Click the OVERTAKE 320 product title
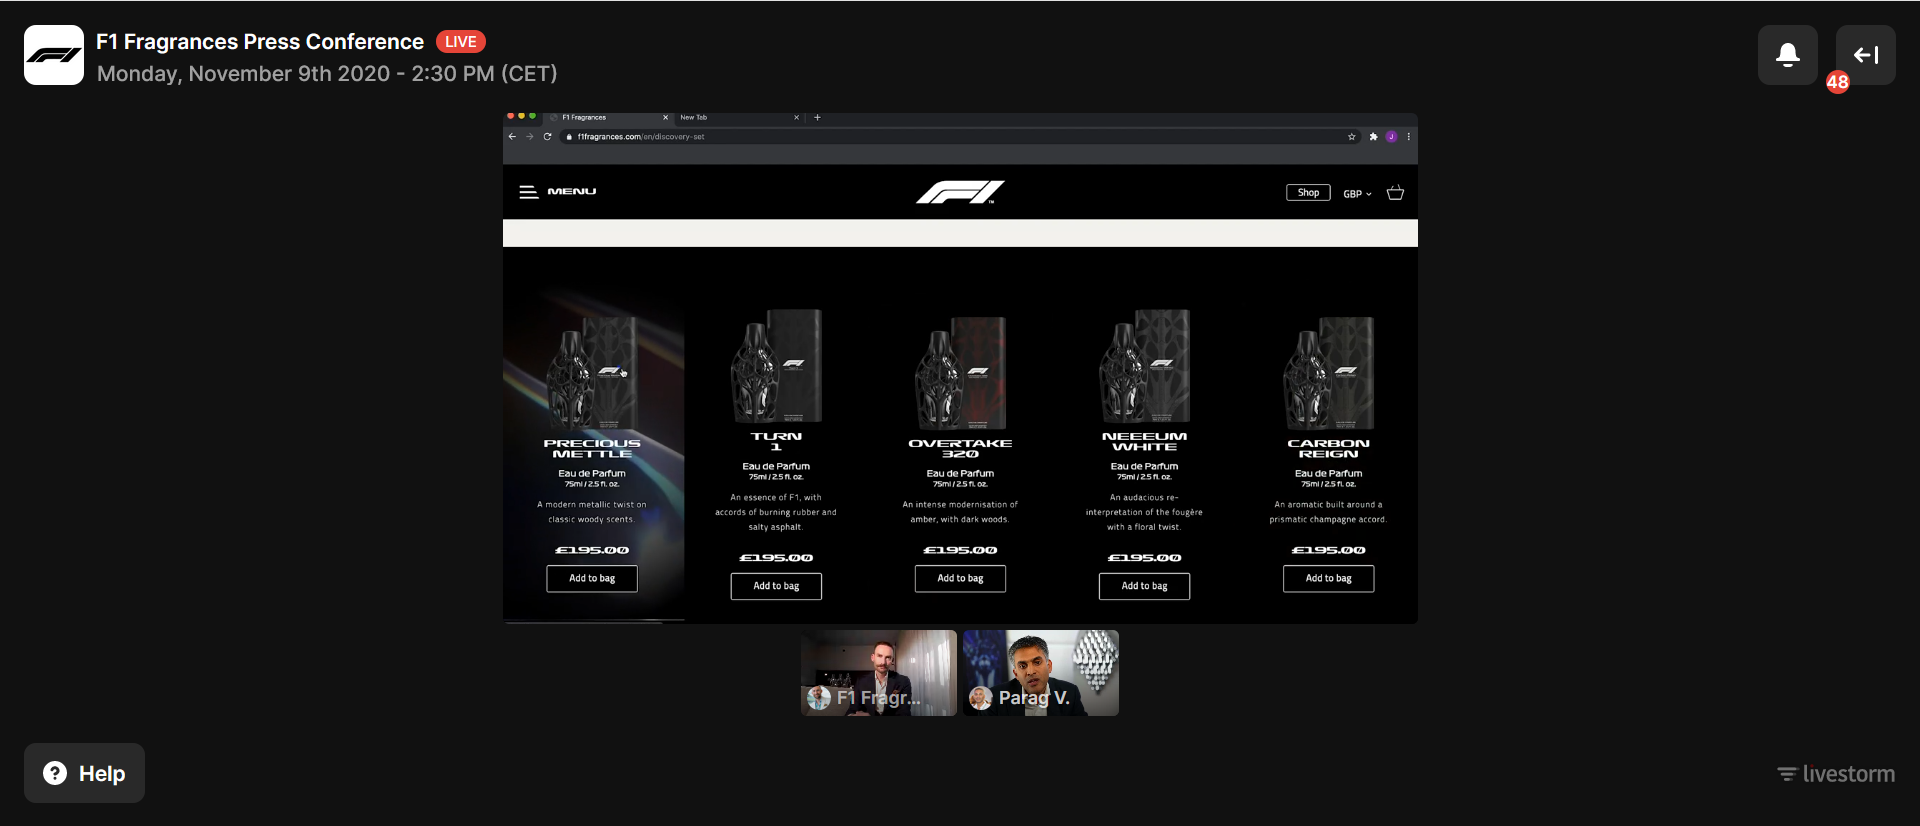 point(960,449)
